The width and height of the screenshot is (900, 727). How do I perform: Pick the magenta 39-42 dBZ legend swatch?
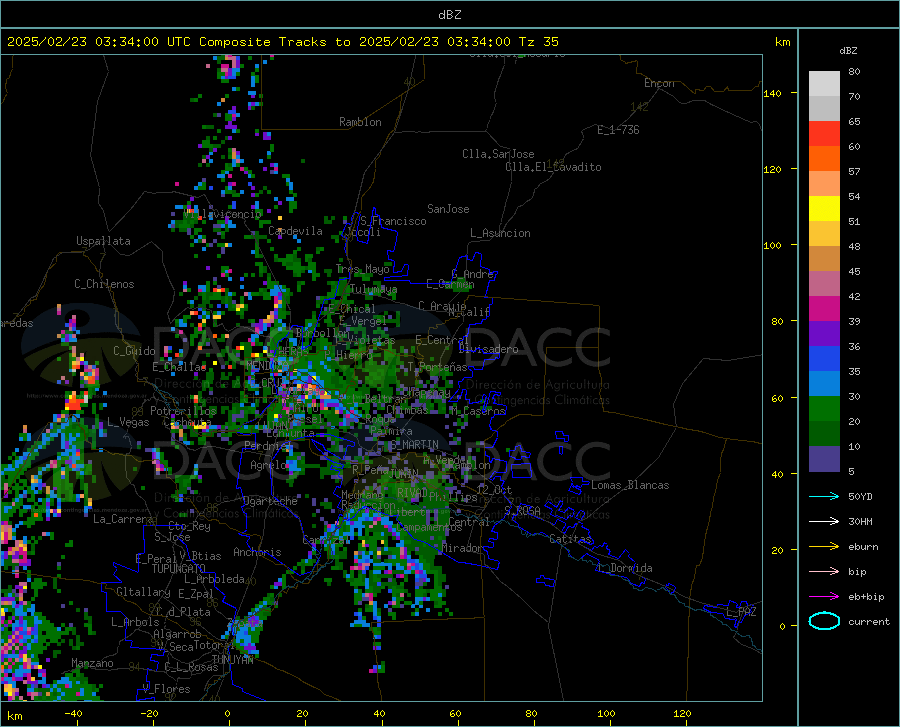(x=824, y=309)
